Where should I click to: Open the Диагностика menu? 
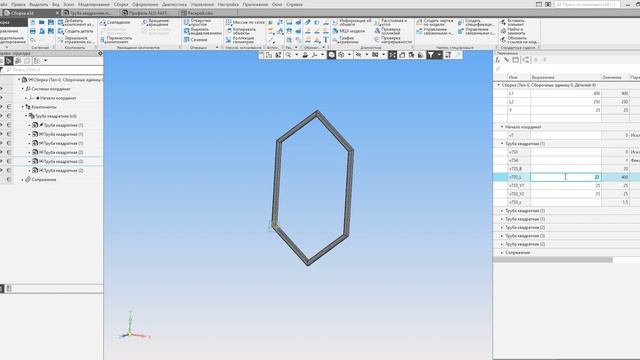(174, 4)
